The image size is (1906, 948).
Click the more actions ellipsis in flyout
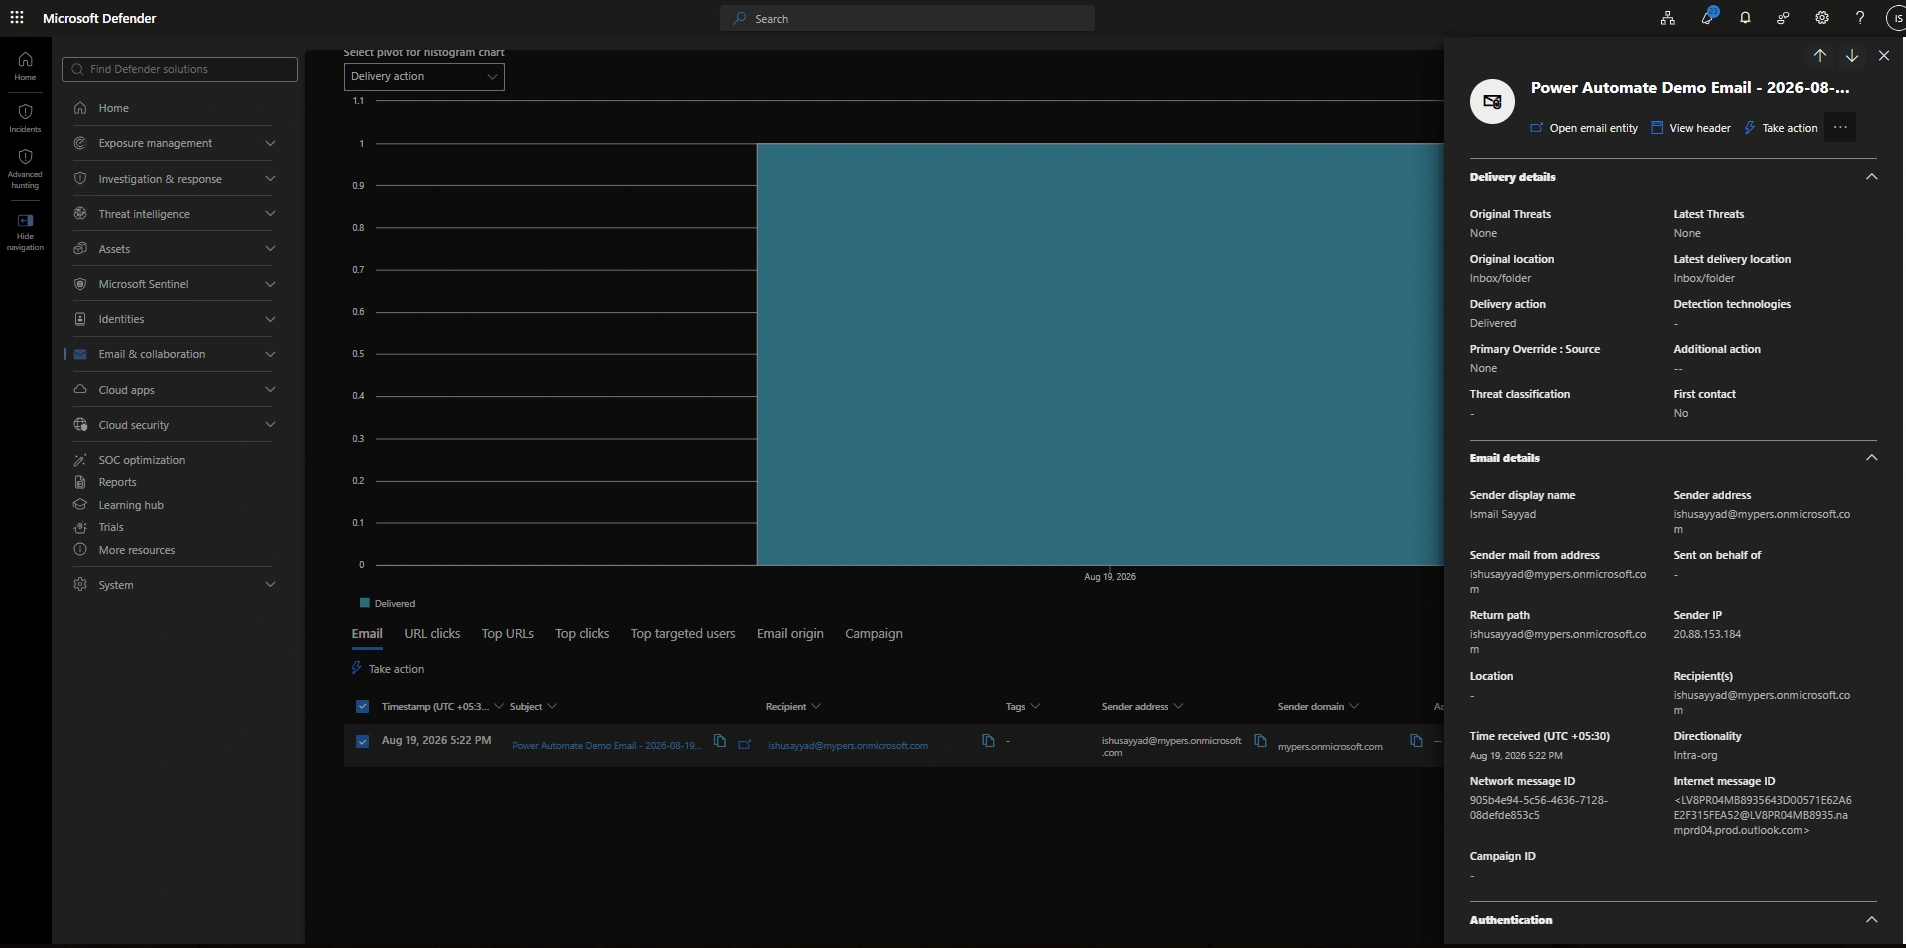1840,127
